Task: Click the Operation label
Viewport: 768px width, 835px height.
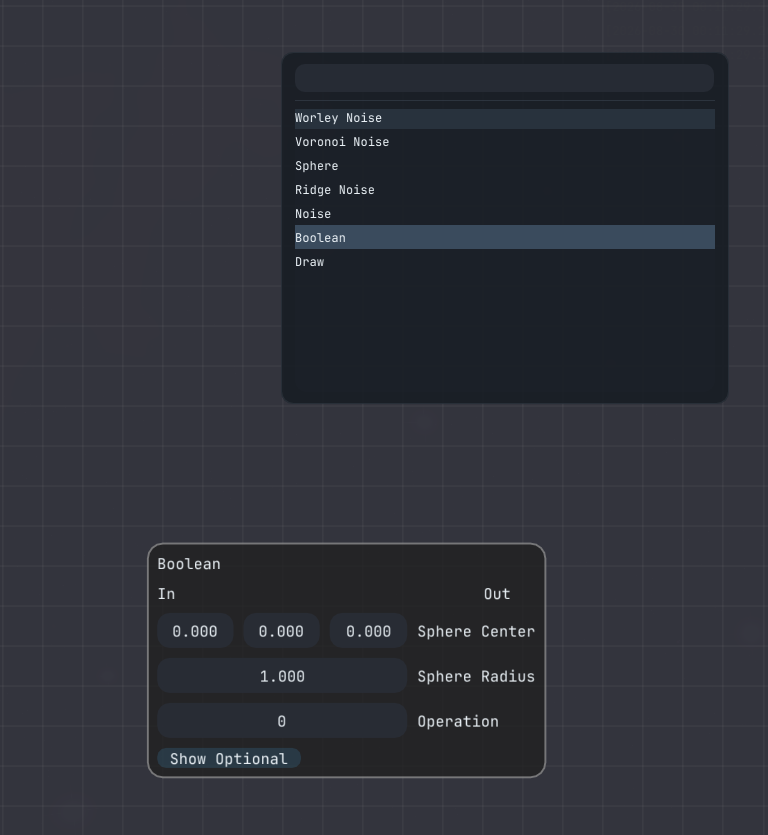Action: coord(458,722)
